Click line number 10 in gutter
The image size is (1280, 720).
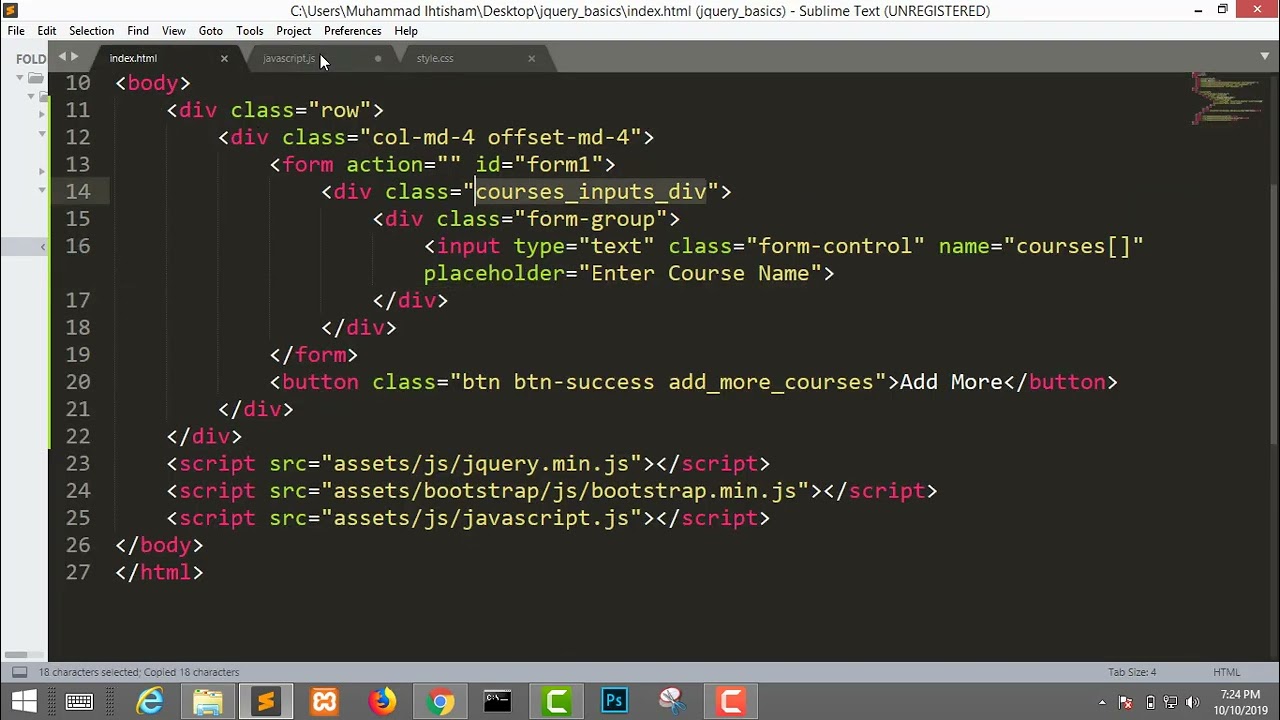77,83
